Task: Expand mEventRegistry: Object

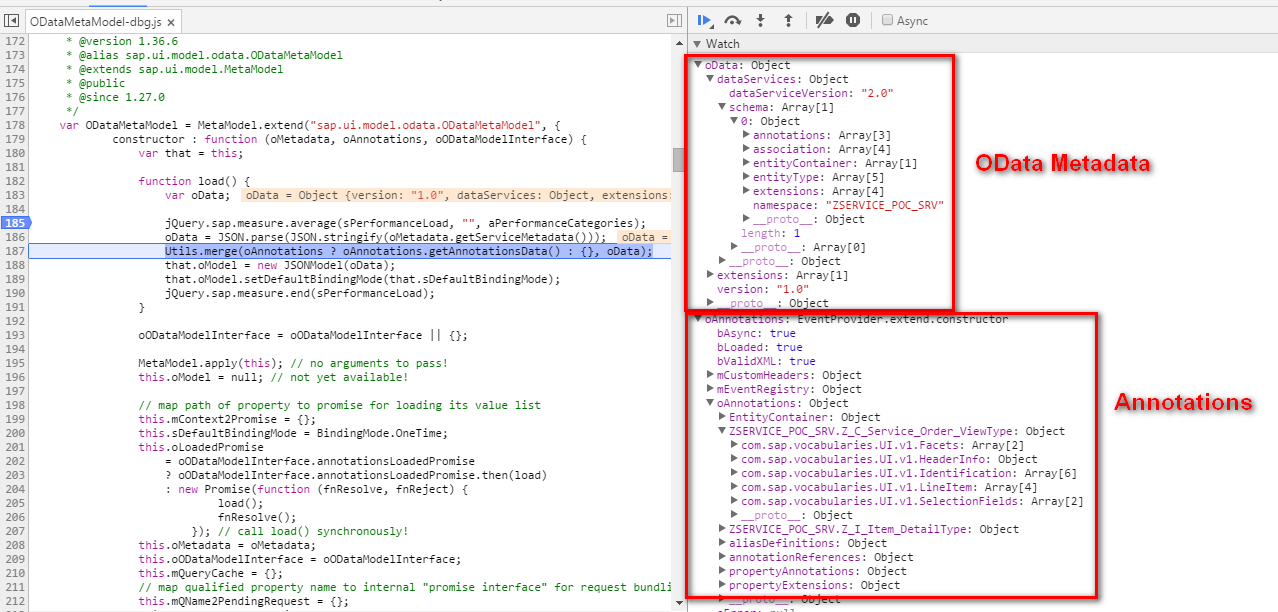Action: coord(710,389)
